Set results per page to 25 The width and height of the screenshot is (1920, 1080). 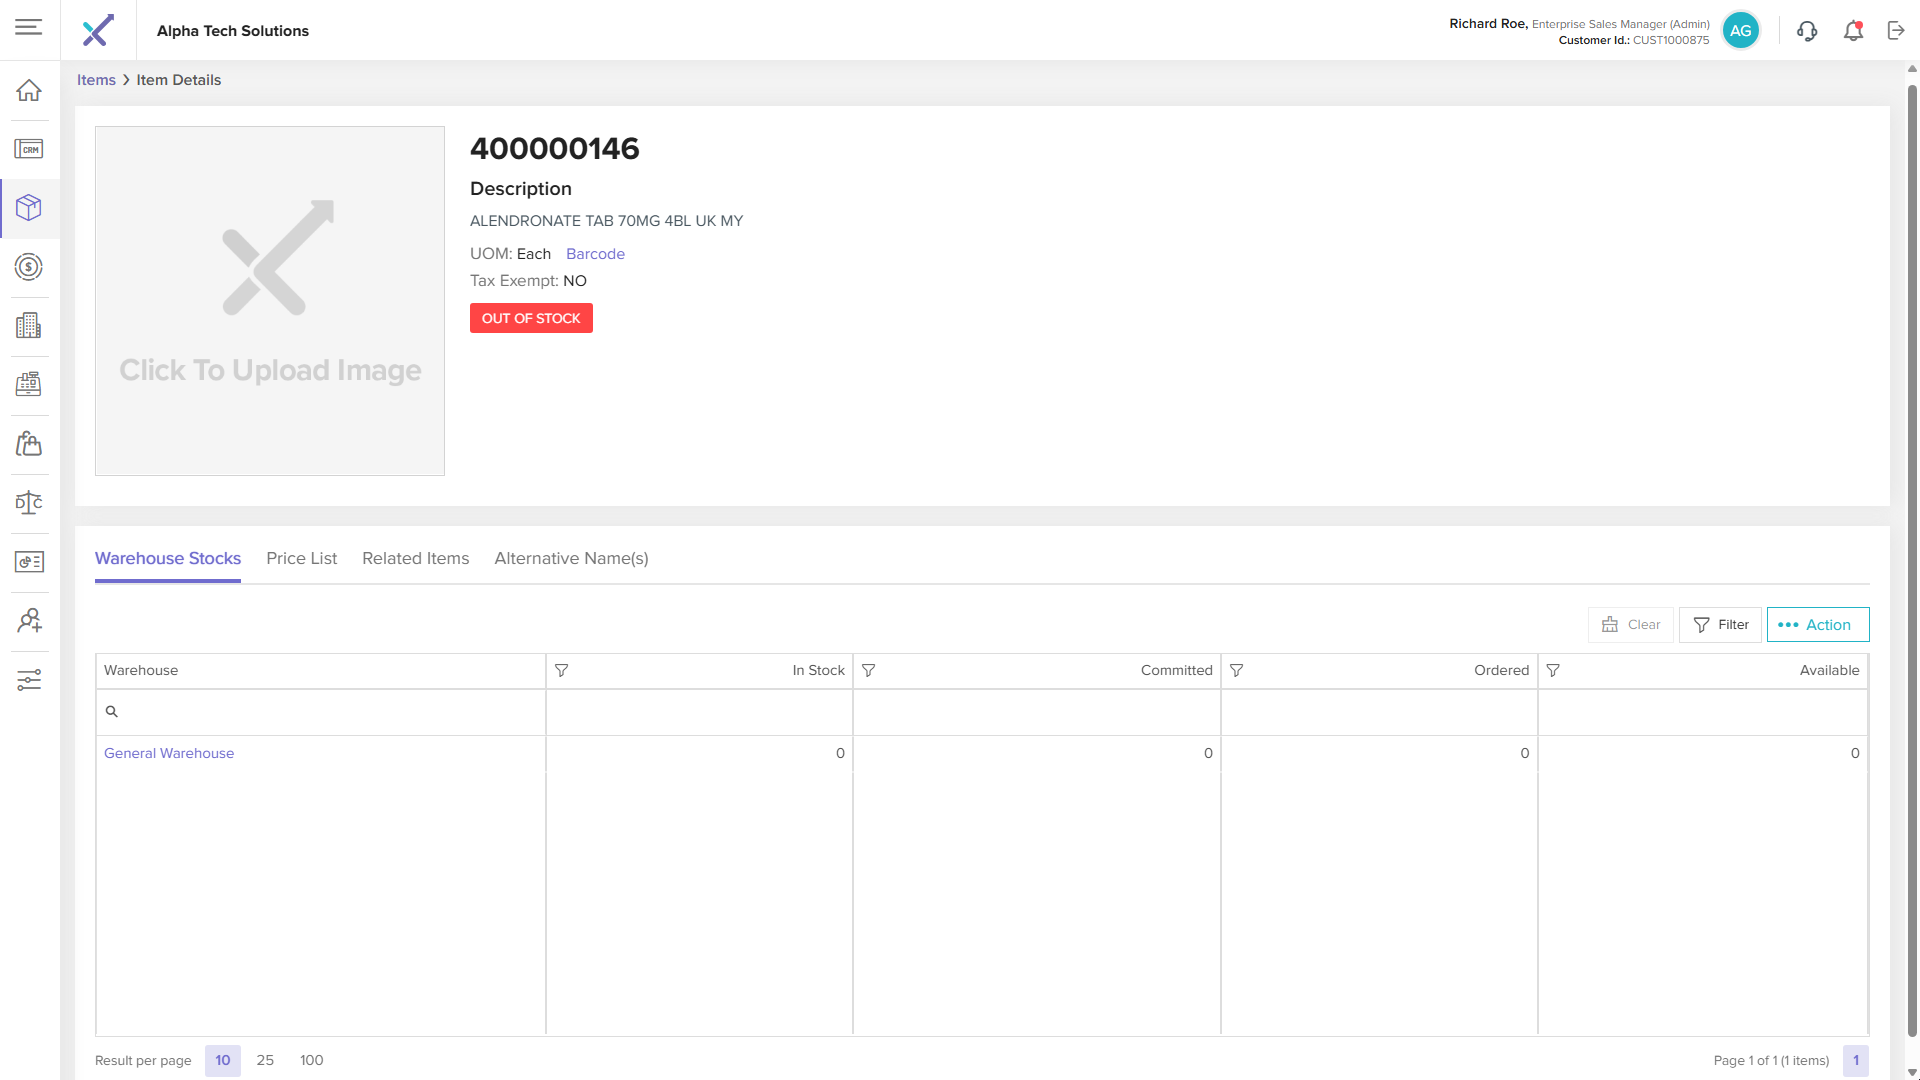click(265, 1061)
